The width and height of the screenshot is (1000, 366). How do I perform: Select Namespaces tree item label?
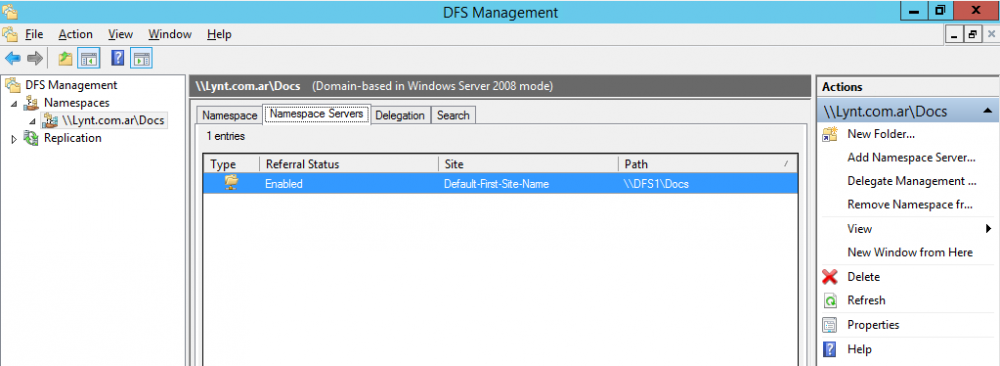coord(77,103)
